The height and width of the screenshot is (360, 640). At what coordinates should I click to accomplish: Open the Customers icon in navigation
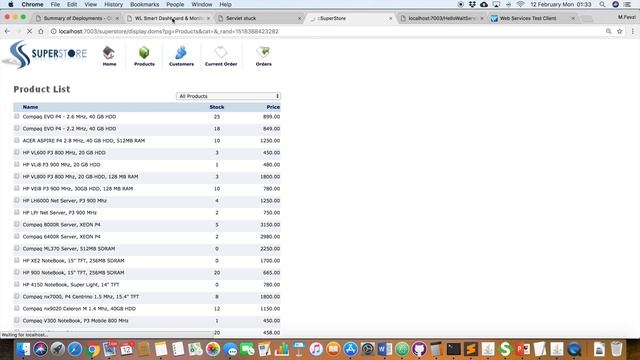pos(181,53)
